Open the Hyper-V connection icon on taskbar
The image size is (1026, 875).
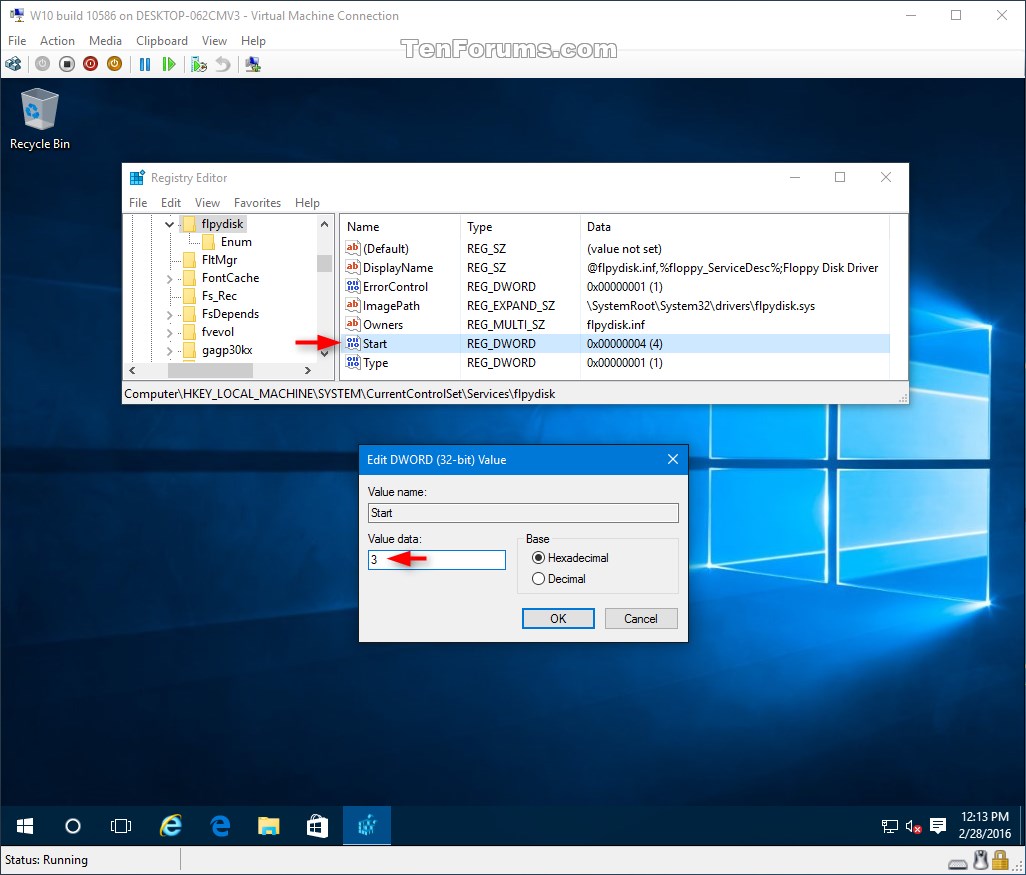[366, 826]
